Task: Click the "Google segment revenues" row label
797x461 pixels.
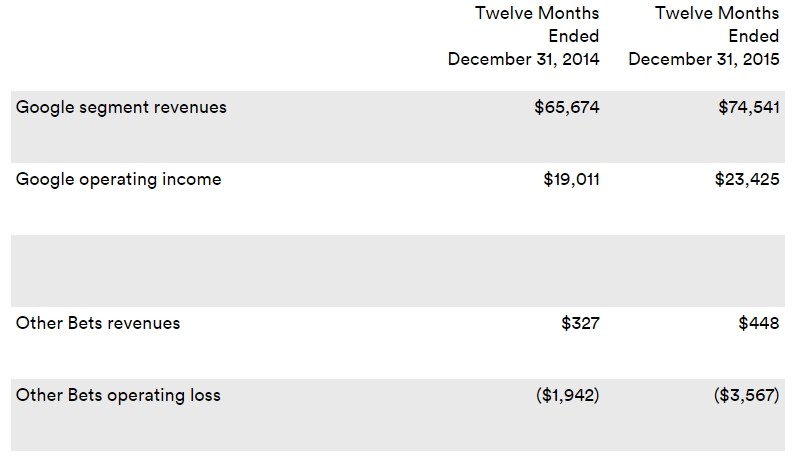Action: point(121,107)
